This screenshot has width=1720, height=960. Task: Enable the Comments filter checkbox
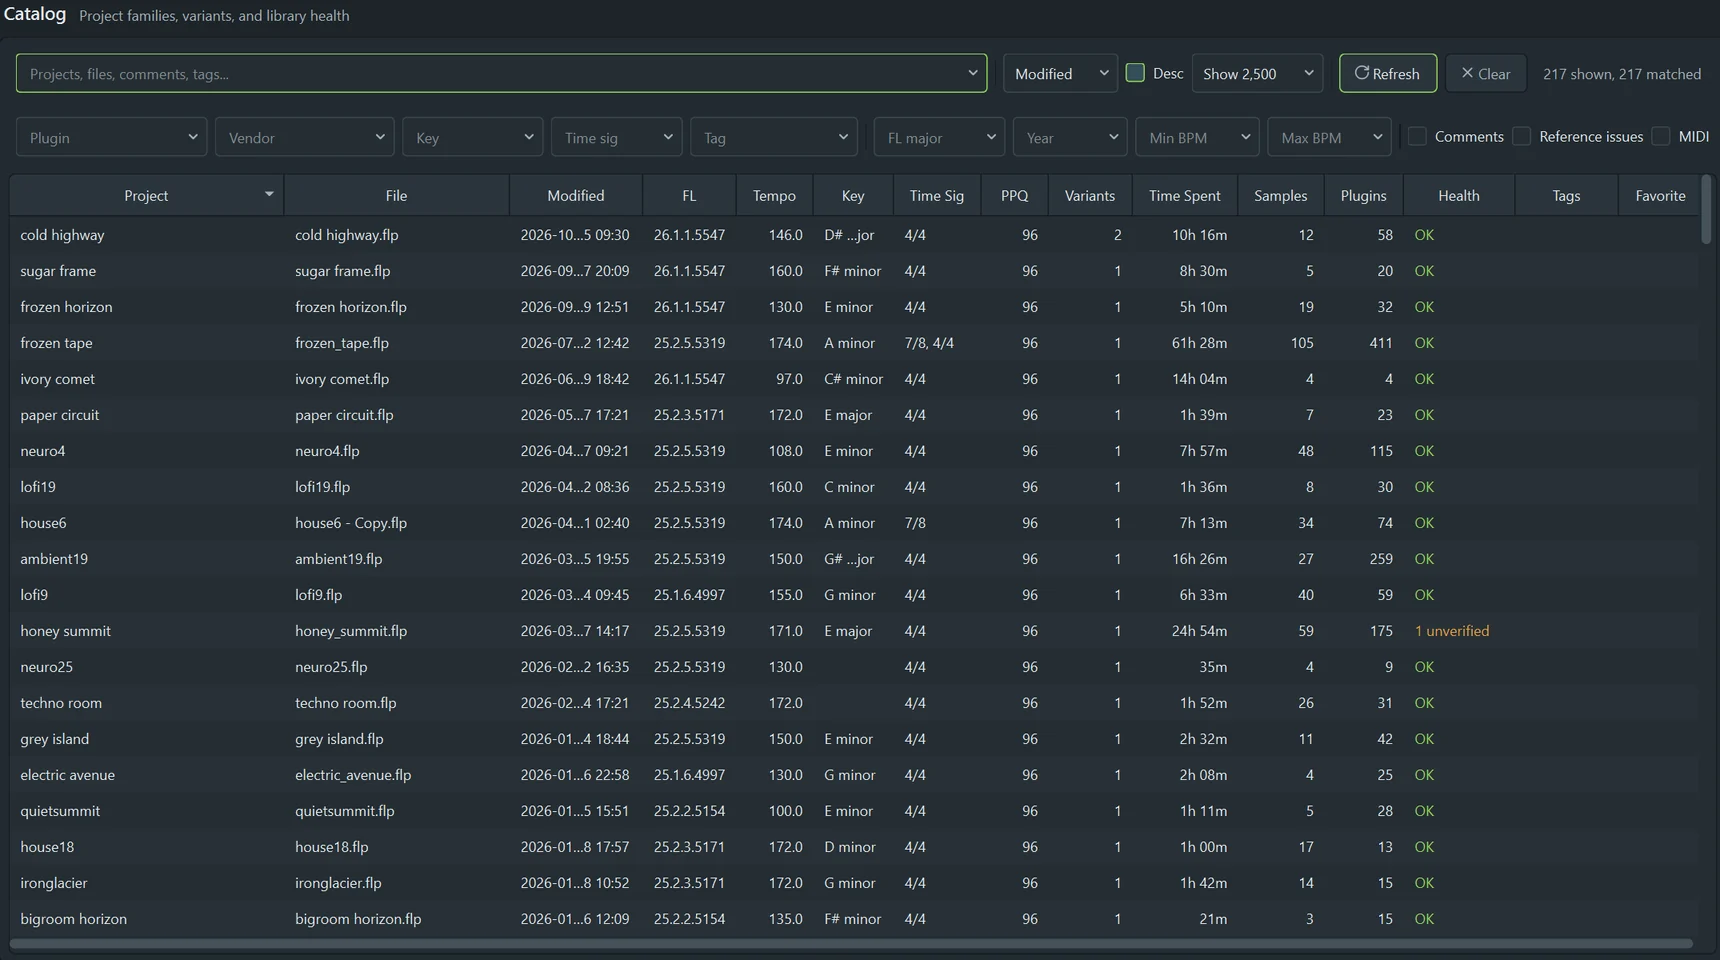click(1417, 136)
